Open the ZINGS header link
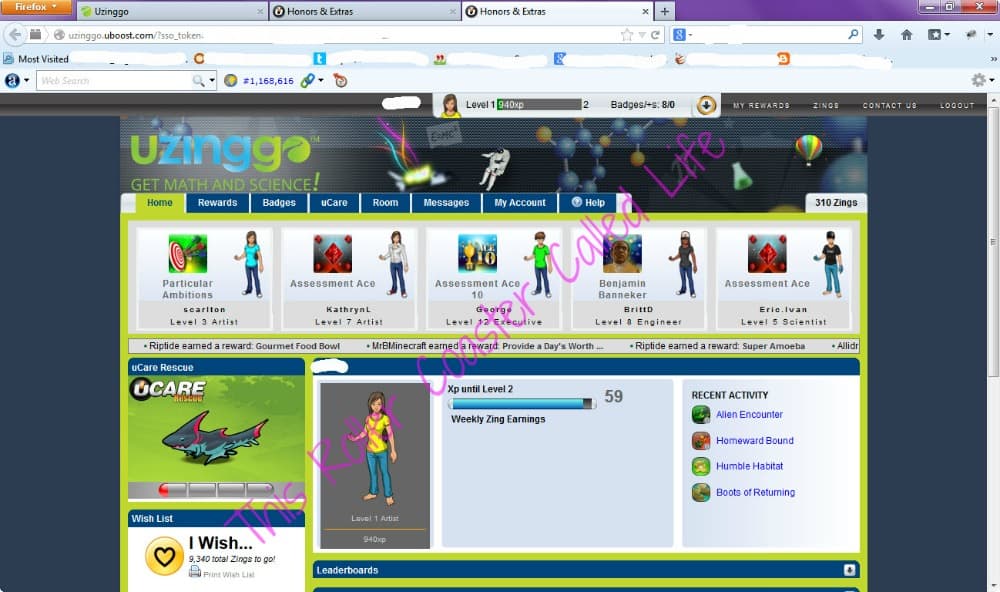This screenshot has width=1000, height=592. [x=826, y=105]
